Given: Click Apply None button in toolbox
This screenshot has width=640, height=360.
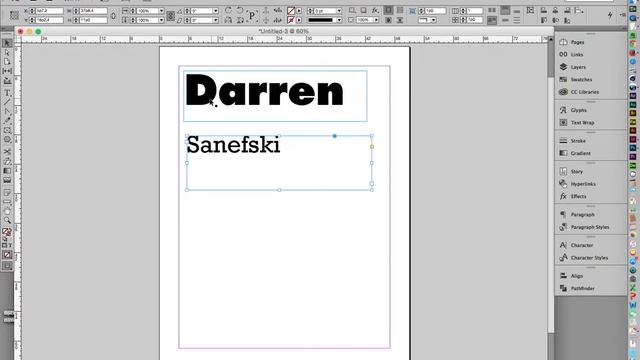Looking at the screenshot, I should [x=7, y=255].
